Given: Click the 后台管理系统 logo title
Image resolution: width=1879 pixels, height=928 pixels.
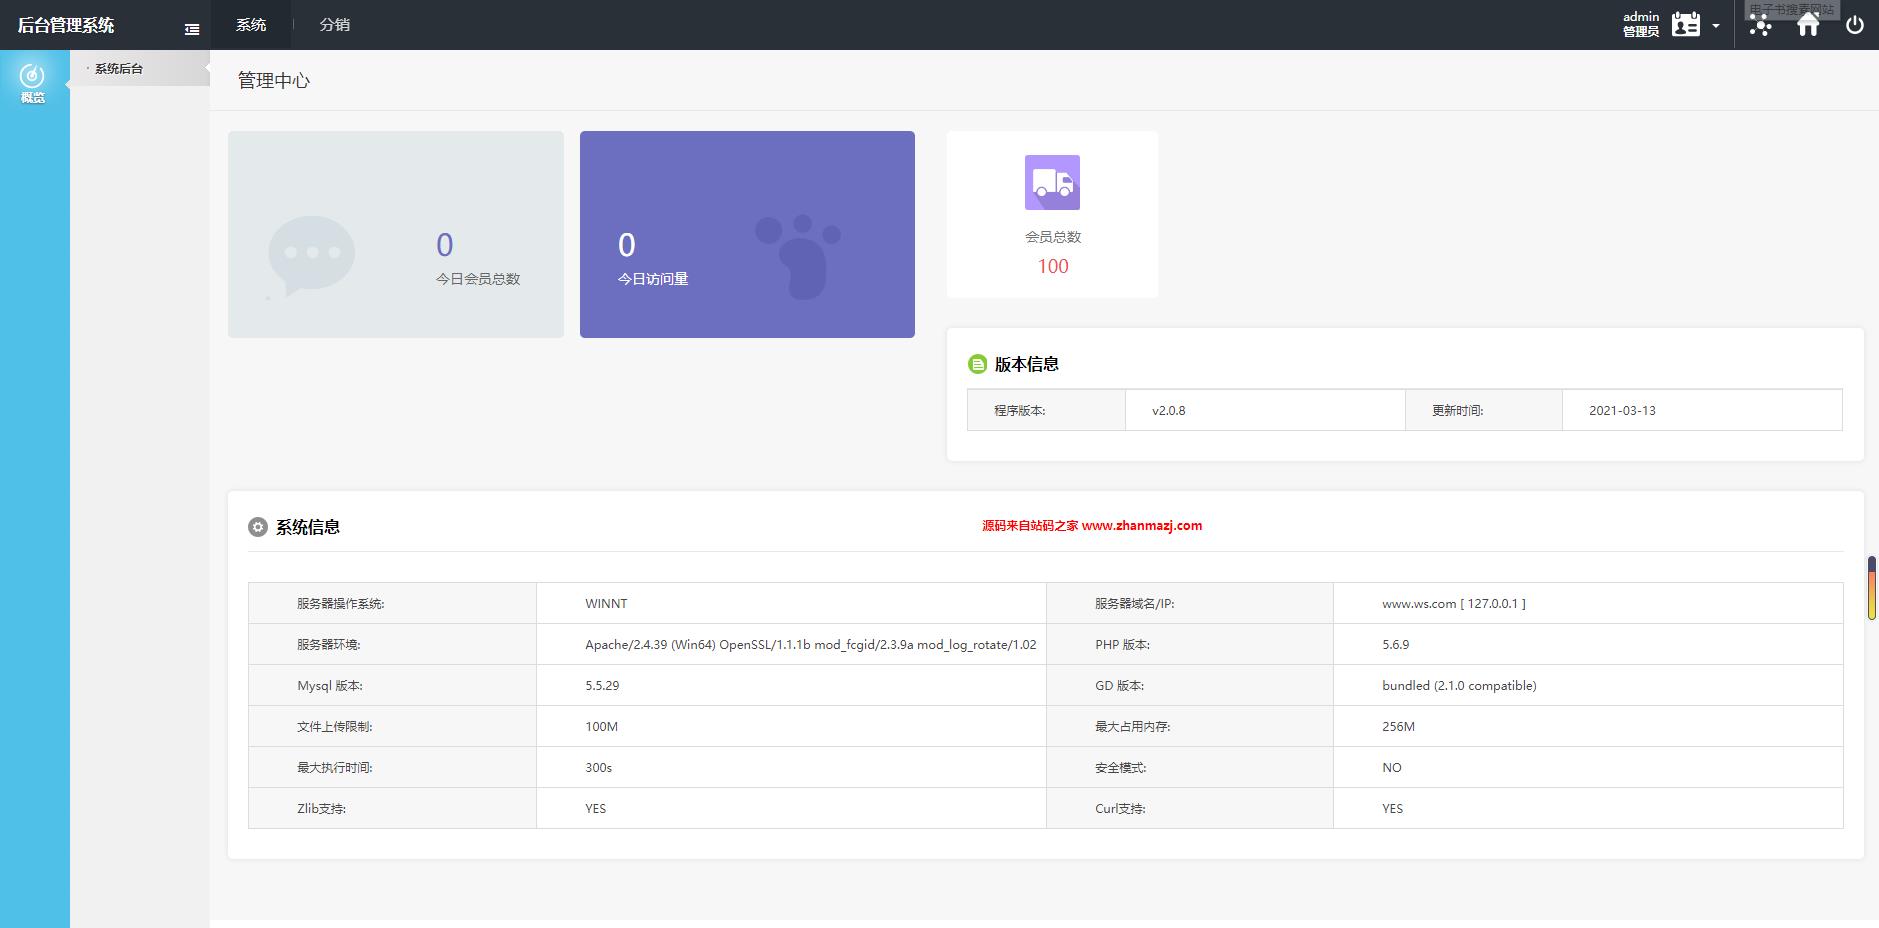Looking at the screenshot, I should (x=66, y=25).
